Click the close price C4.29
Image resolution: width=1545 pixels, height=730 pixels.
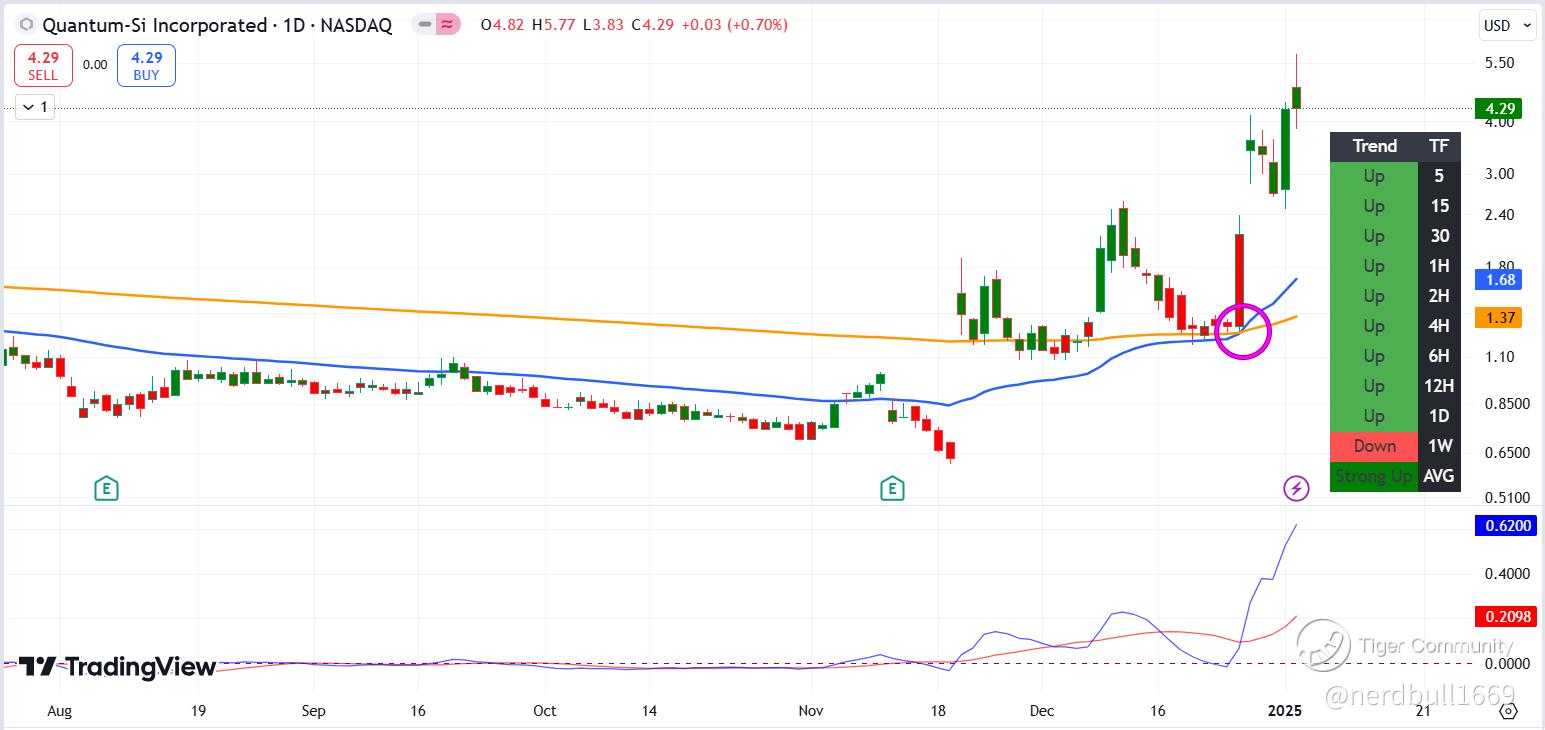pyautogui.click(x=652, y=25)
